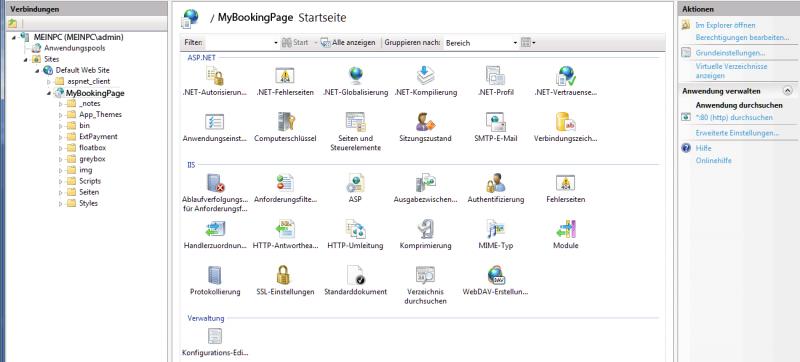Open the Sitzungszustand feature

click(x=426, y=127)
